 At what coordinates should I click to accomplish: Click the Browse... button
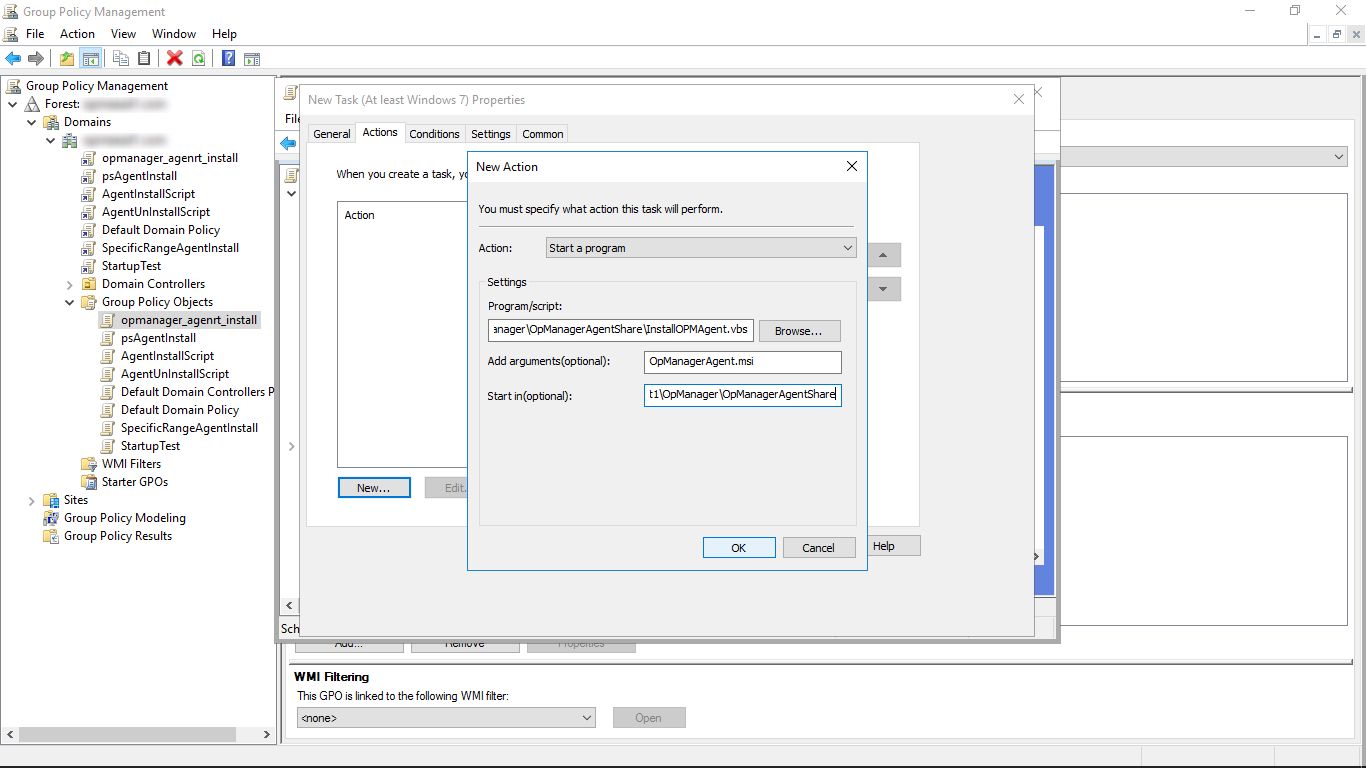[x=799, y=330]
